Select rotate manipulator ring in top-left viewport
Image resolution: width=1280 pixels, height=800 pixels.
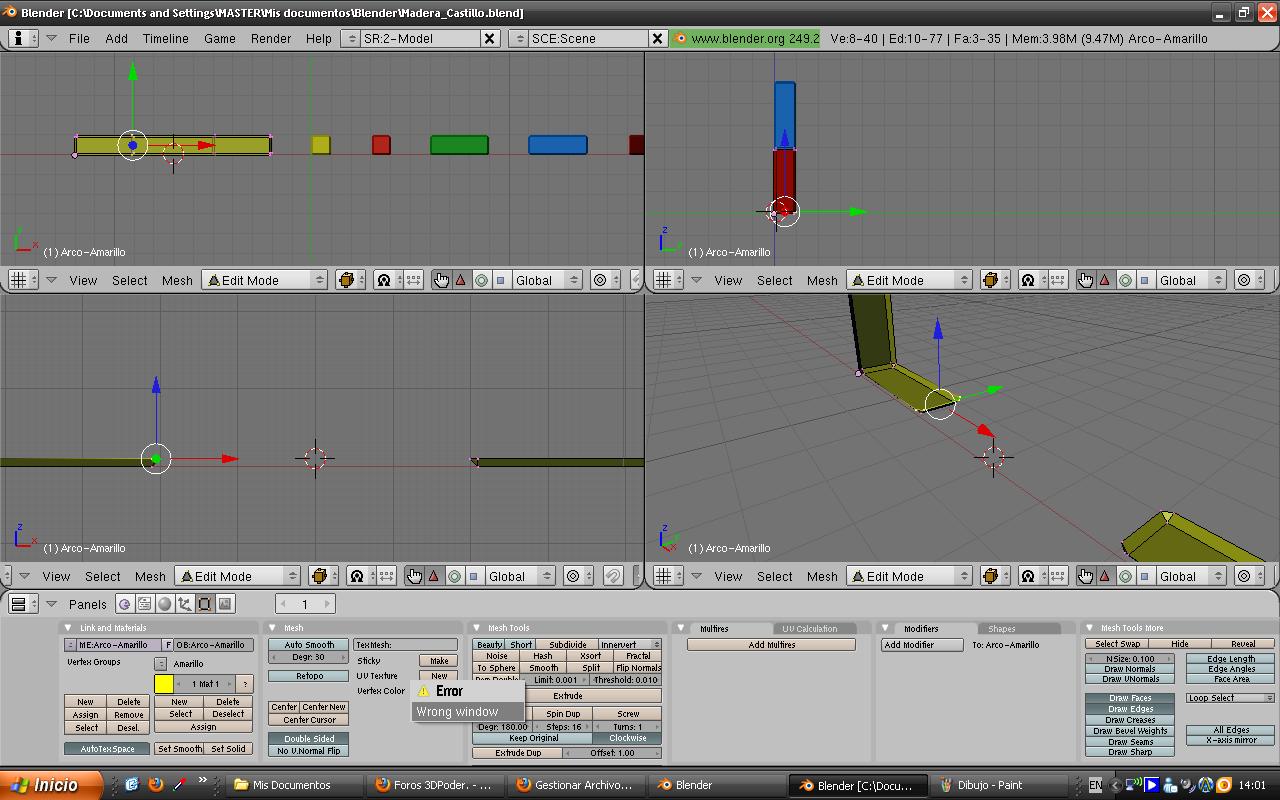click(x=481, y=280)
